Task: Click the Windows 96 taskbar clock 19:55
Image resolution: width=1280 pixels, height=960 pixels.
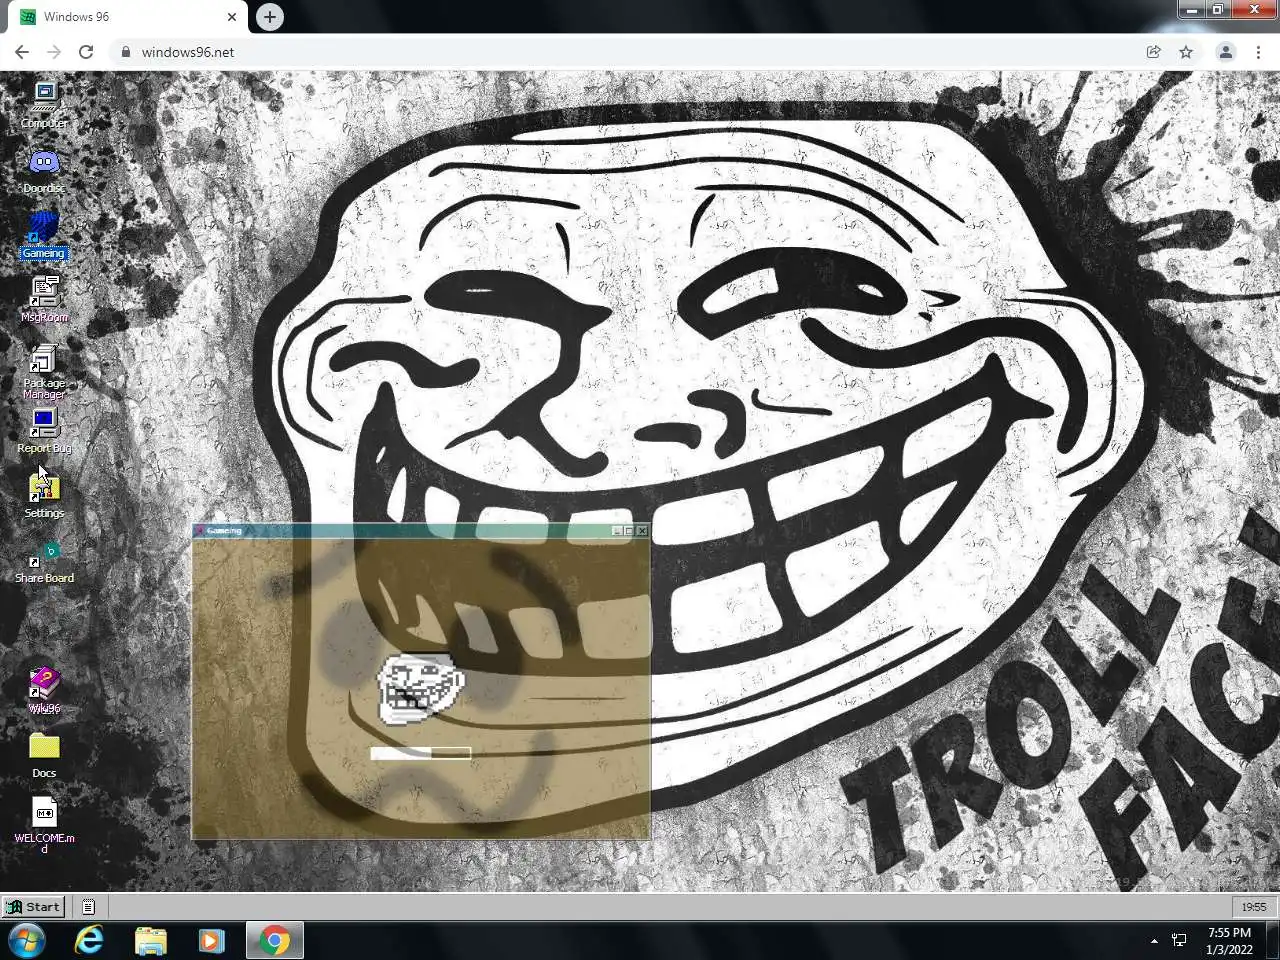Action: pos(1253,907)
